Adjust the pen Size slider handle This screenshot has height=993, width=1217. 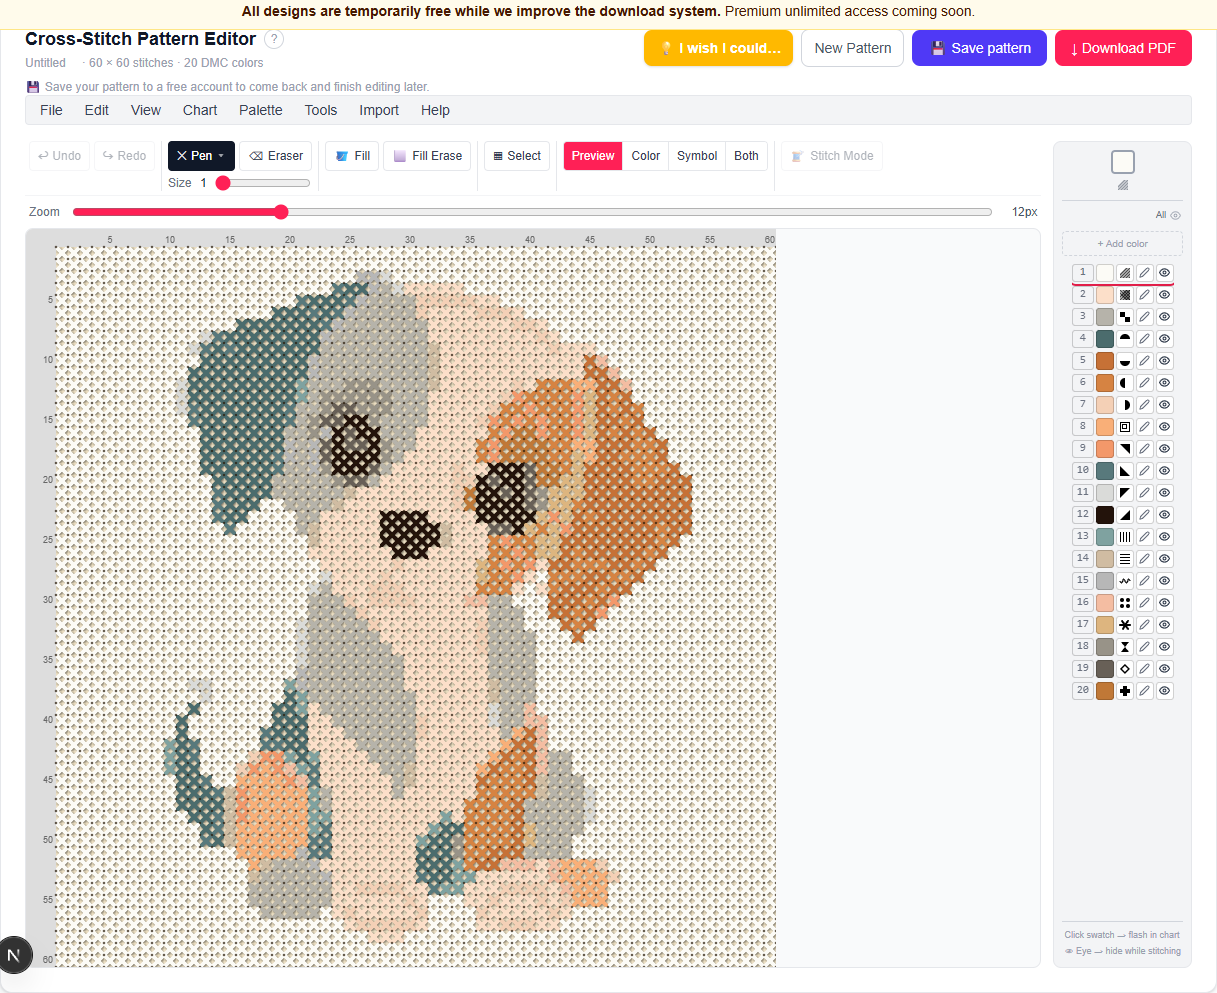(x=223, y=183)
